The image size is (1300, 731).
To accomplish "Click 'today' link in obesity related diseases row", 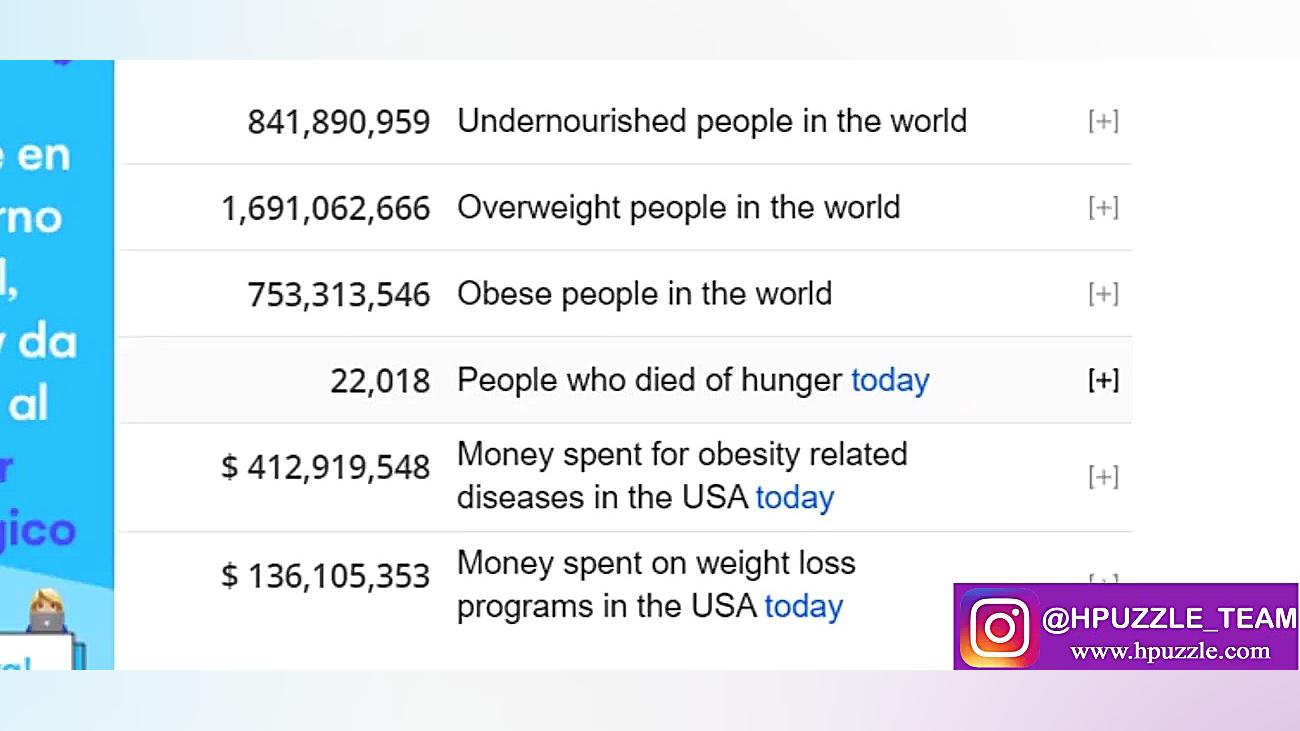I will (x=794, y=498).
